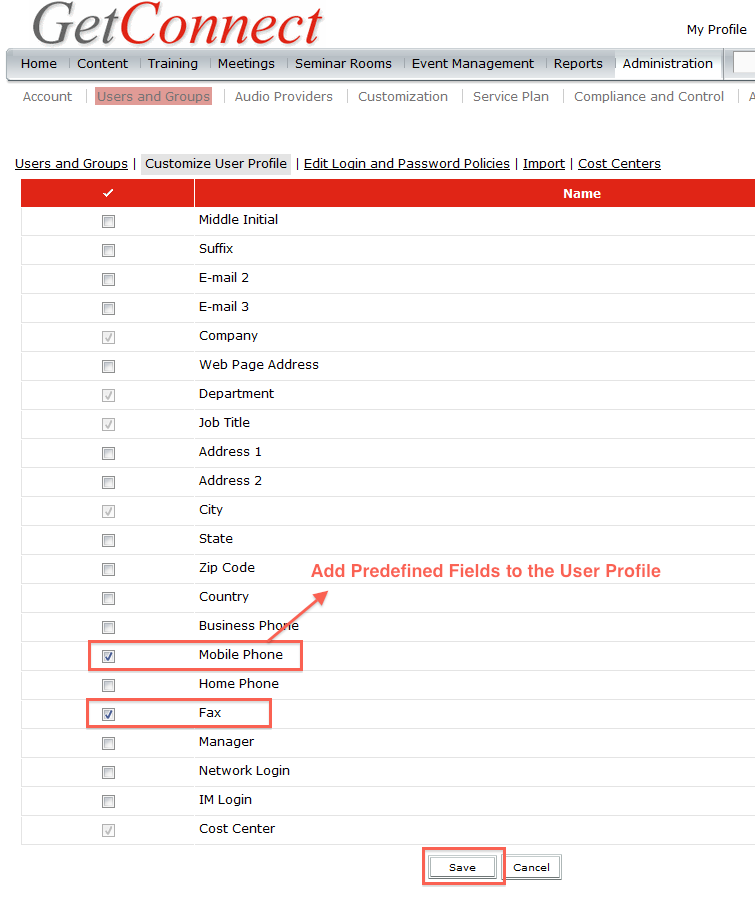The width and height of the screenshot is (755, 902).
Task: Check the Zip Code checkbox
Action: [108, 570]
